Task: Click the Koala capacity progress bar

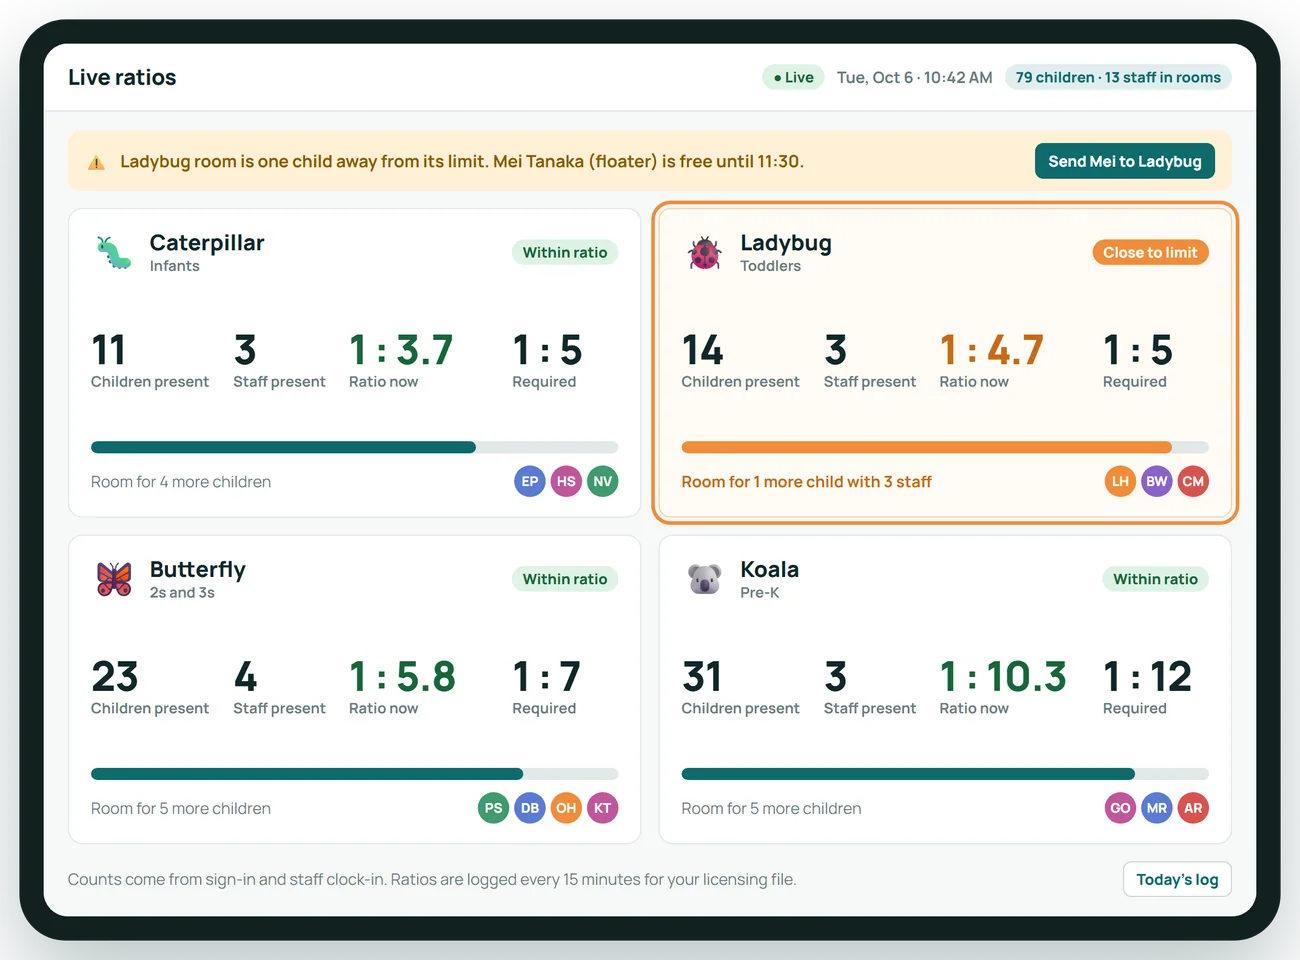Action: tap(945, 774)
